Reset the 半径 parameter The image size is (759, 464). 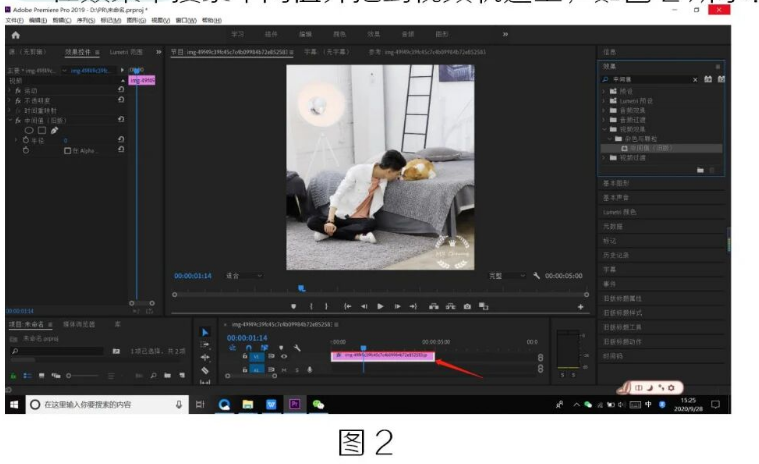(x=121, y=140)
